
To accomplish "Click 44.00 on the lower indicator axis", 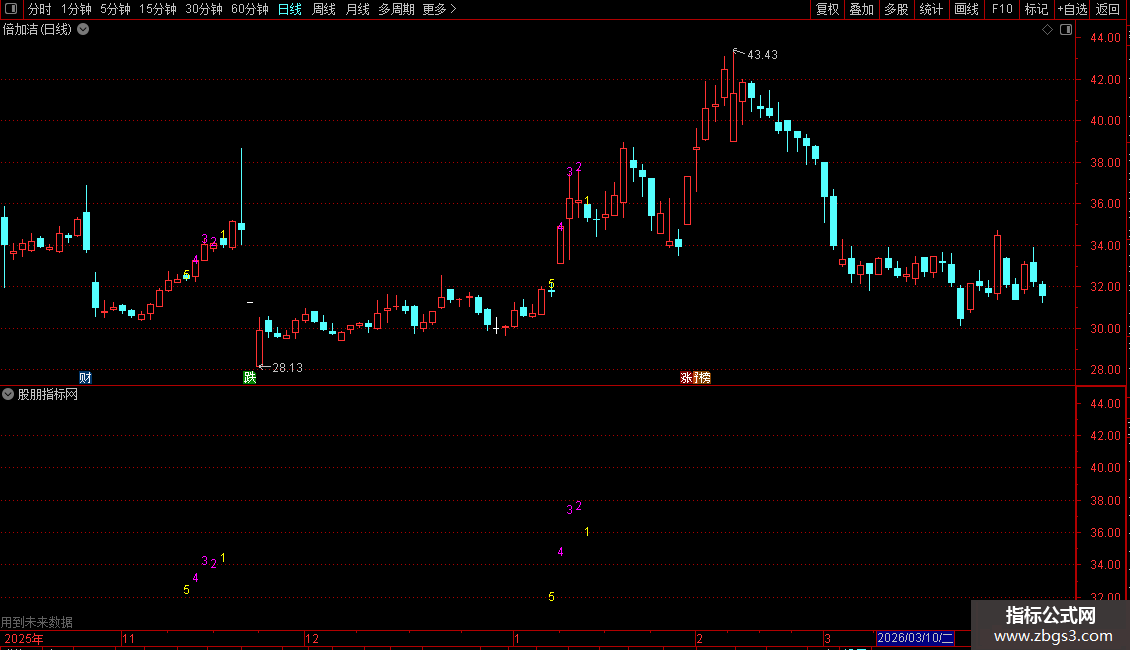I will pos(1105,404).
